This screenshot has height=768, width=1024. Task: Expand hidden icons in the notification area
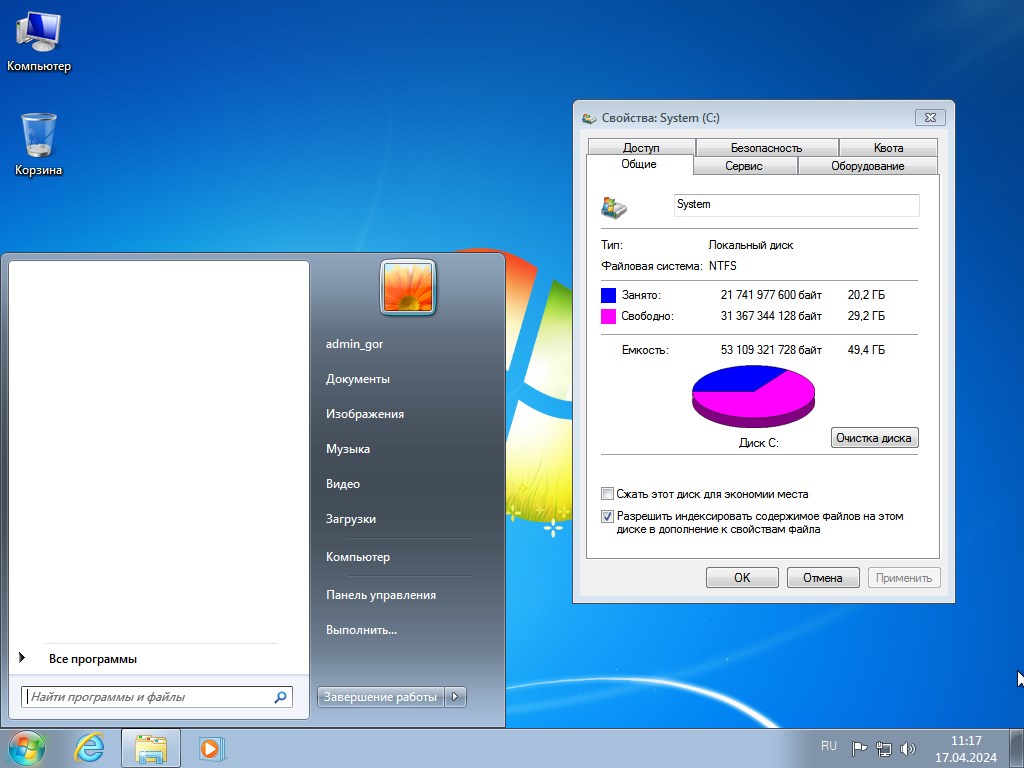click(x=812, y=746)
